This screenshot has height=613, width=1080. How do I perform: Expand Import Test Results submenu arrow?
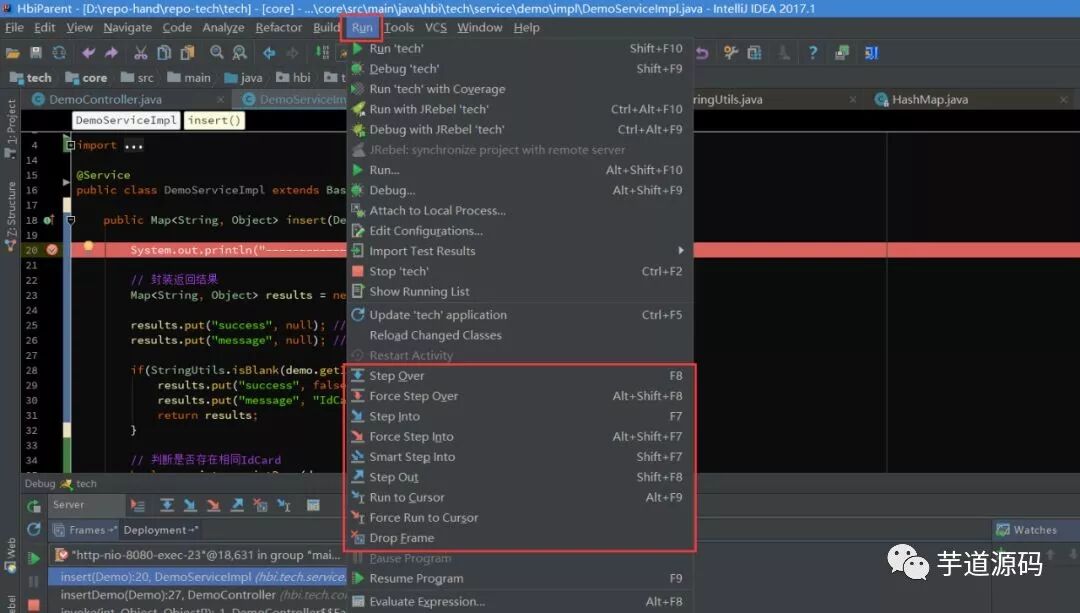tap(681, 251)
